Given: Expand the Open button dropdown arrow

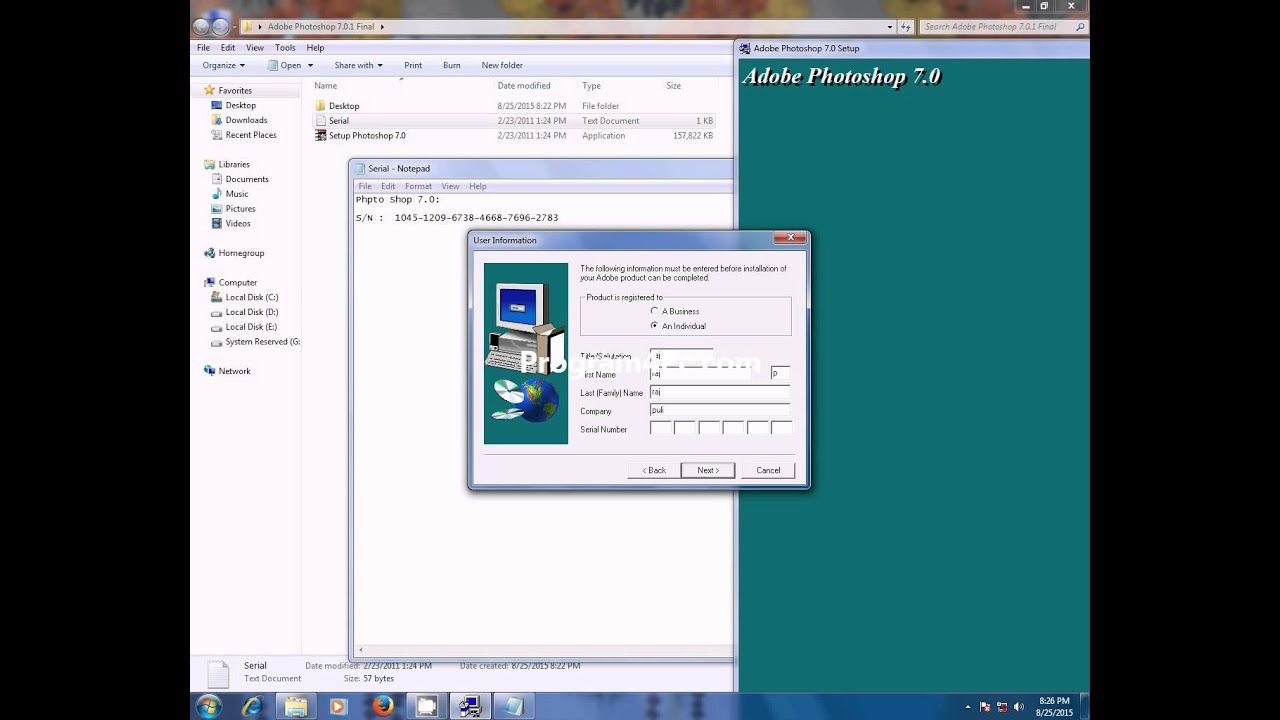Looking at the screenshot, I should tap(311, 66).
